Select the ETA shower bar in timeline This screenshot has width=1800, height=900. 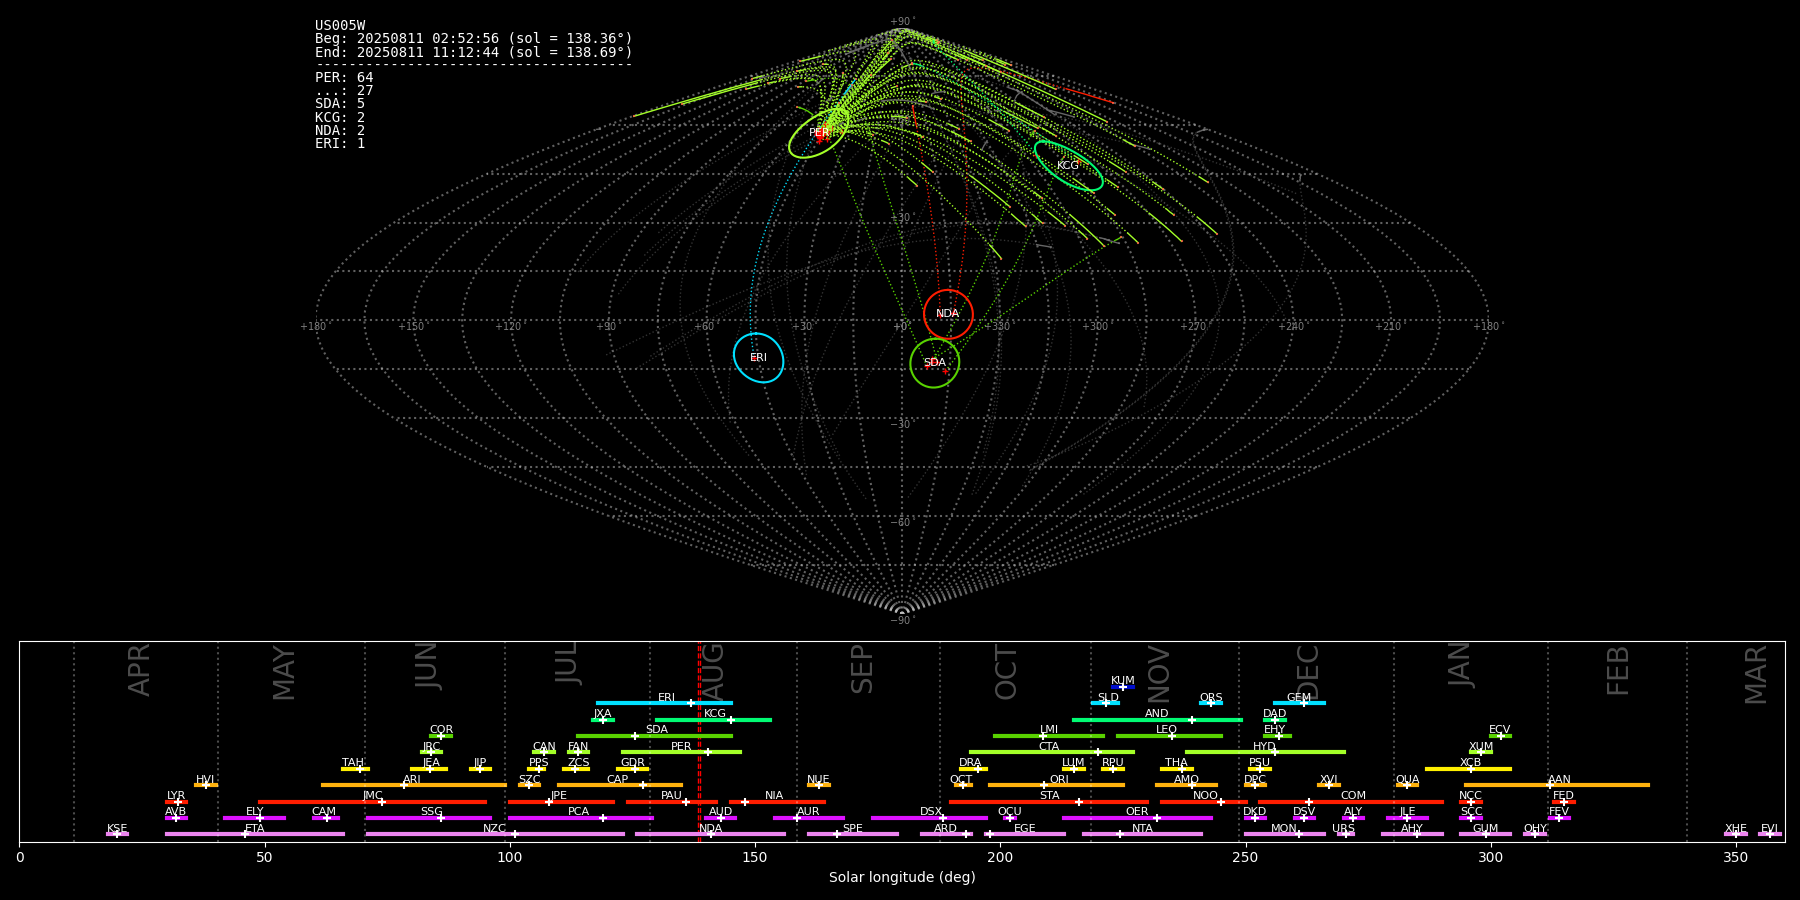point(255,834)
